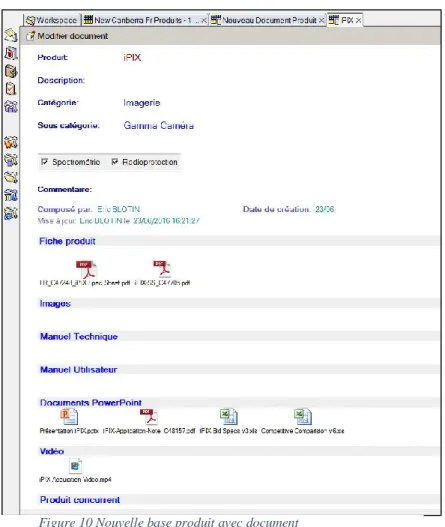This screenshot has height=527, width=445.
Task: Click Modifier document button
Action: point(67,36)
